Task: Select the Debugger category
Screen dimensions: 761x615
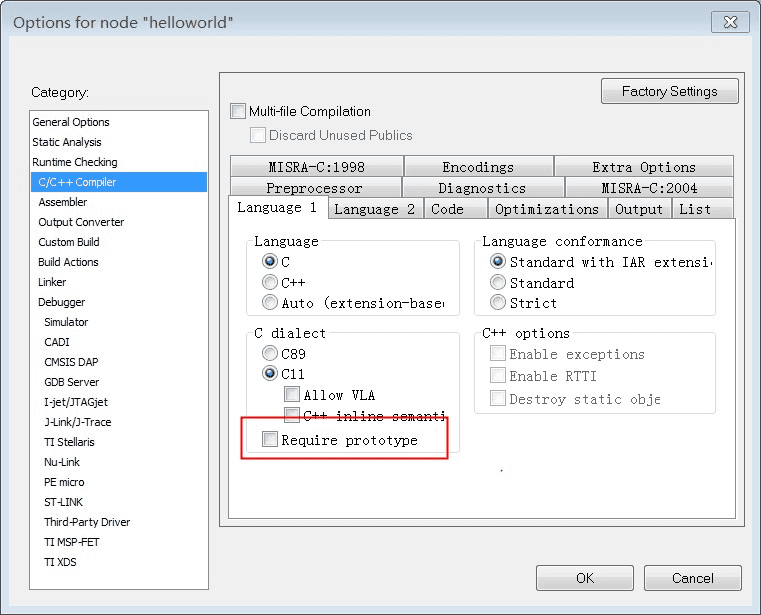Action: pyautogui.click(x=62, y=302)
